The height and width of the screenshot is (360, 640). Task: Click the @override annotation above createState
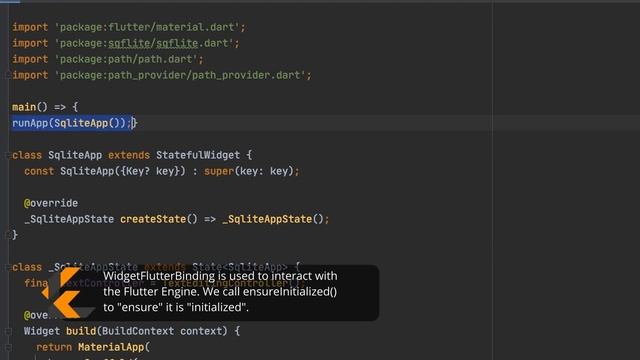coord(51,203)
